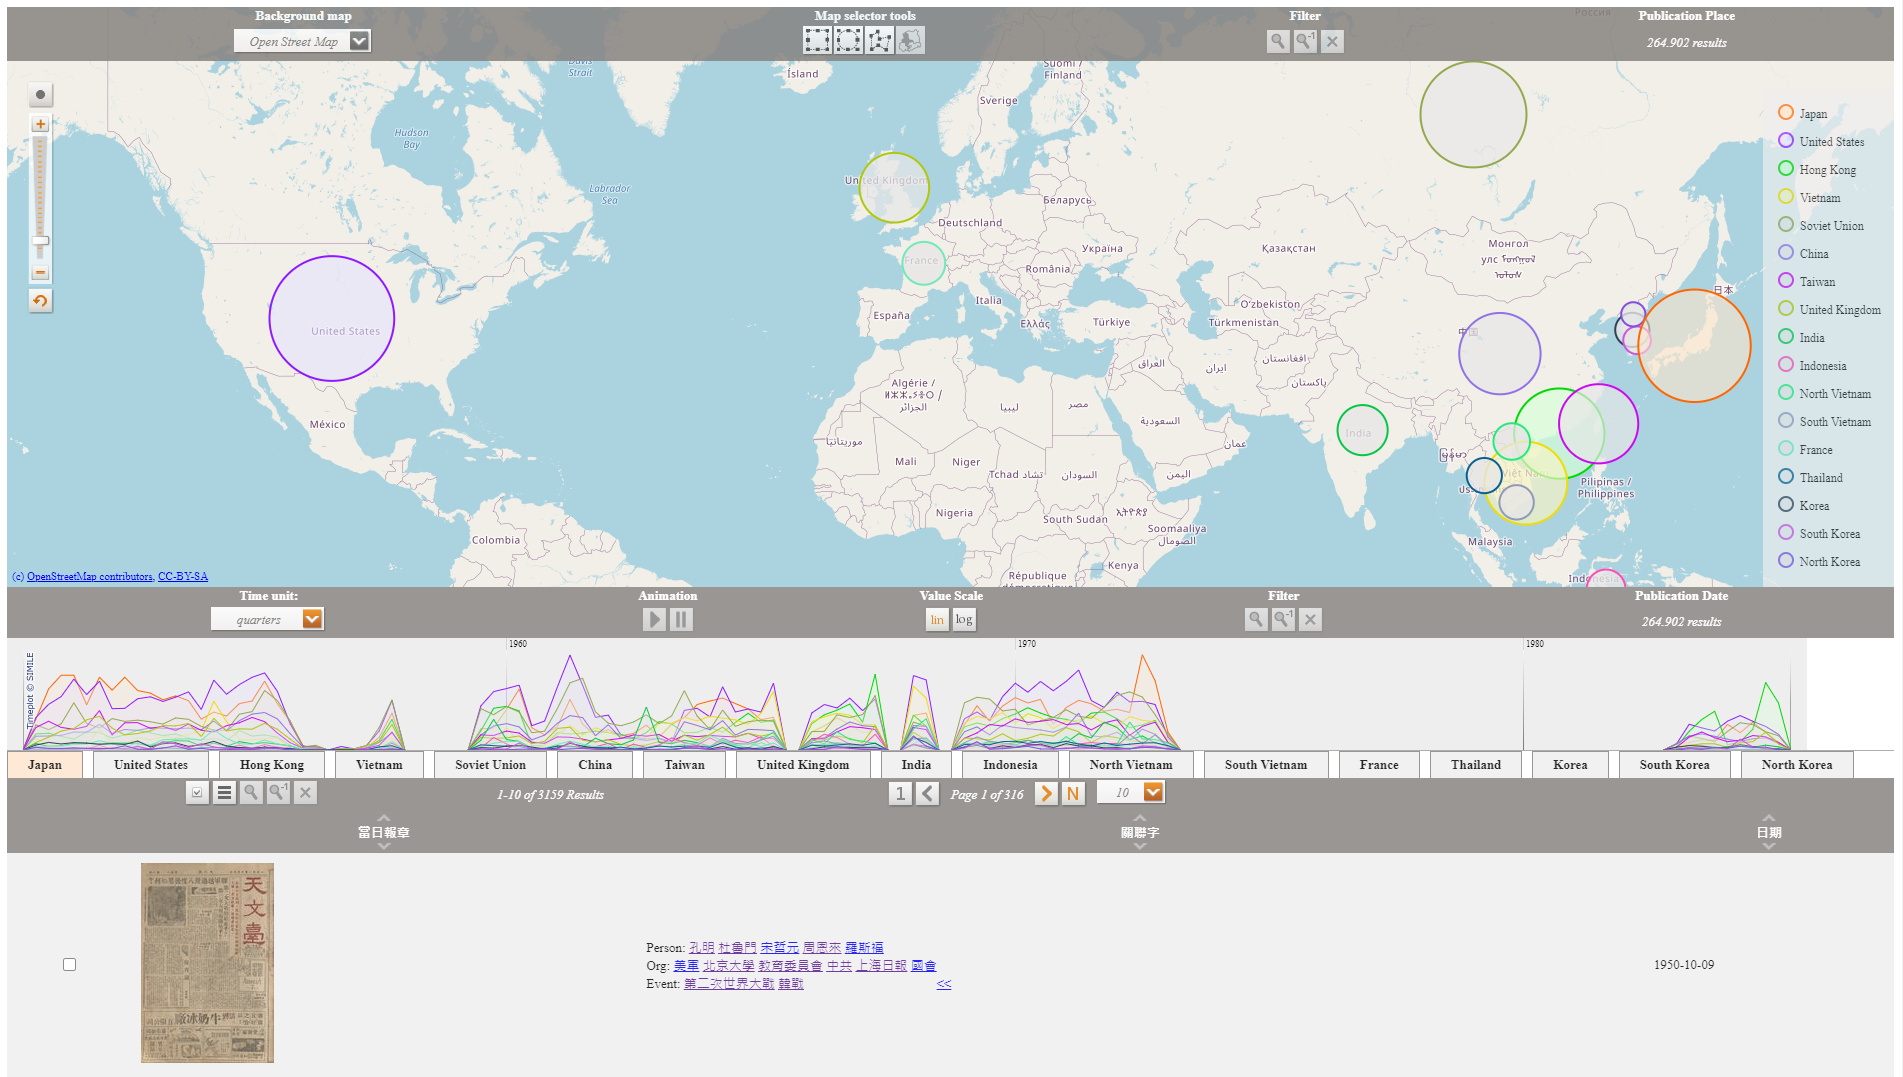The width and height of the screenshot is (1903, 1077).
Task: Clear the Publication Date filter with the X
Action: [1310, 620]
